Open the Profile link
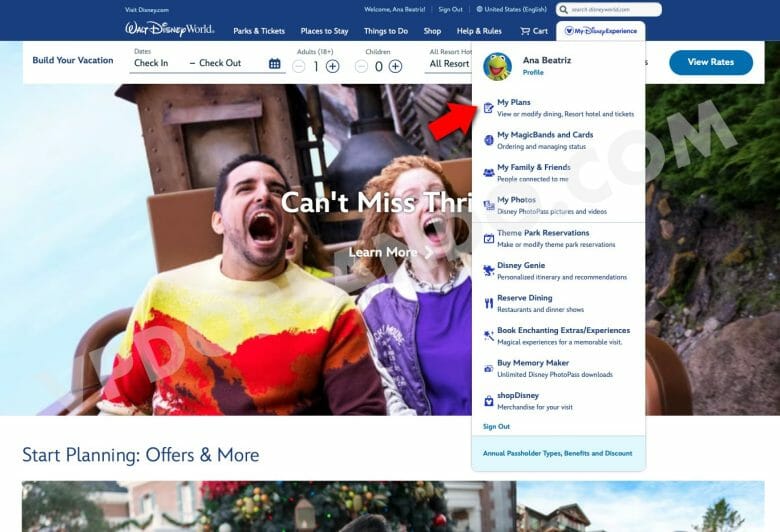 point(533,73)
